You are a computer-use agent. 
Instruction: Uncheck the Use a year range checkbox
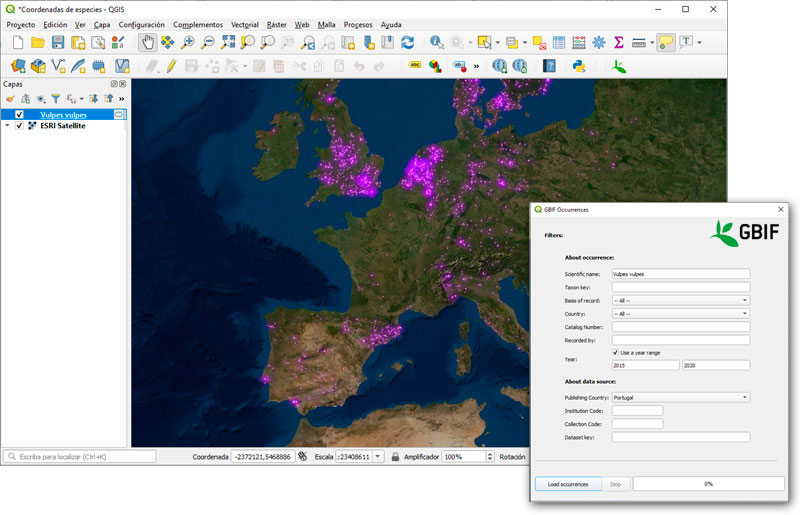pos(615,353)
